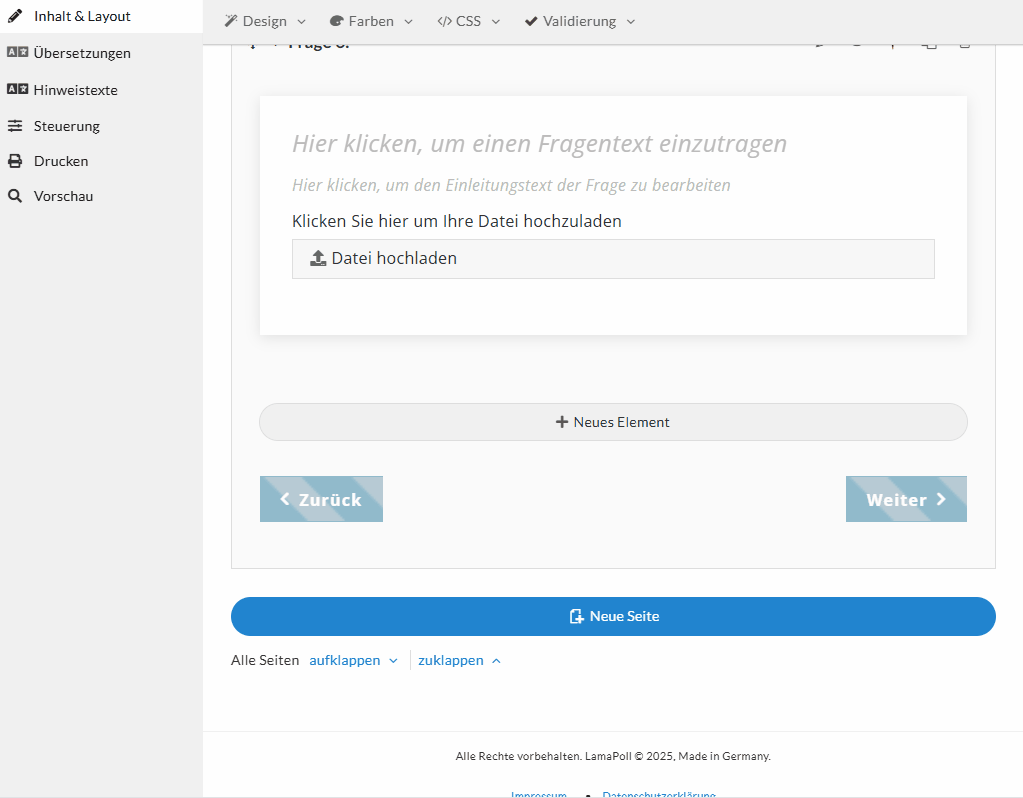Click the pencil icon beside Inhalt & Layout
Image resolution: width=1023 pixels, height=798 pixels.
click(15, 16)
